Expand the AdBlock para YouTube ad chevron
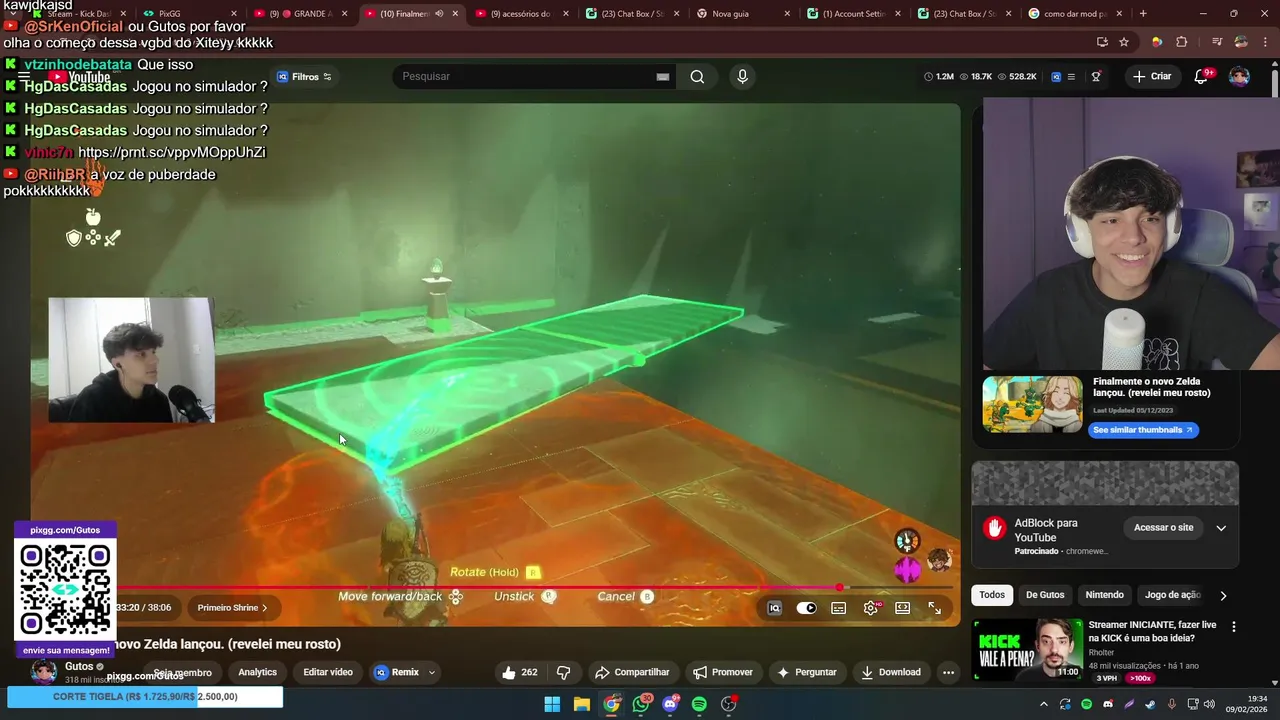The image size is (1280, 720). (x=1221, y=528)
